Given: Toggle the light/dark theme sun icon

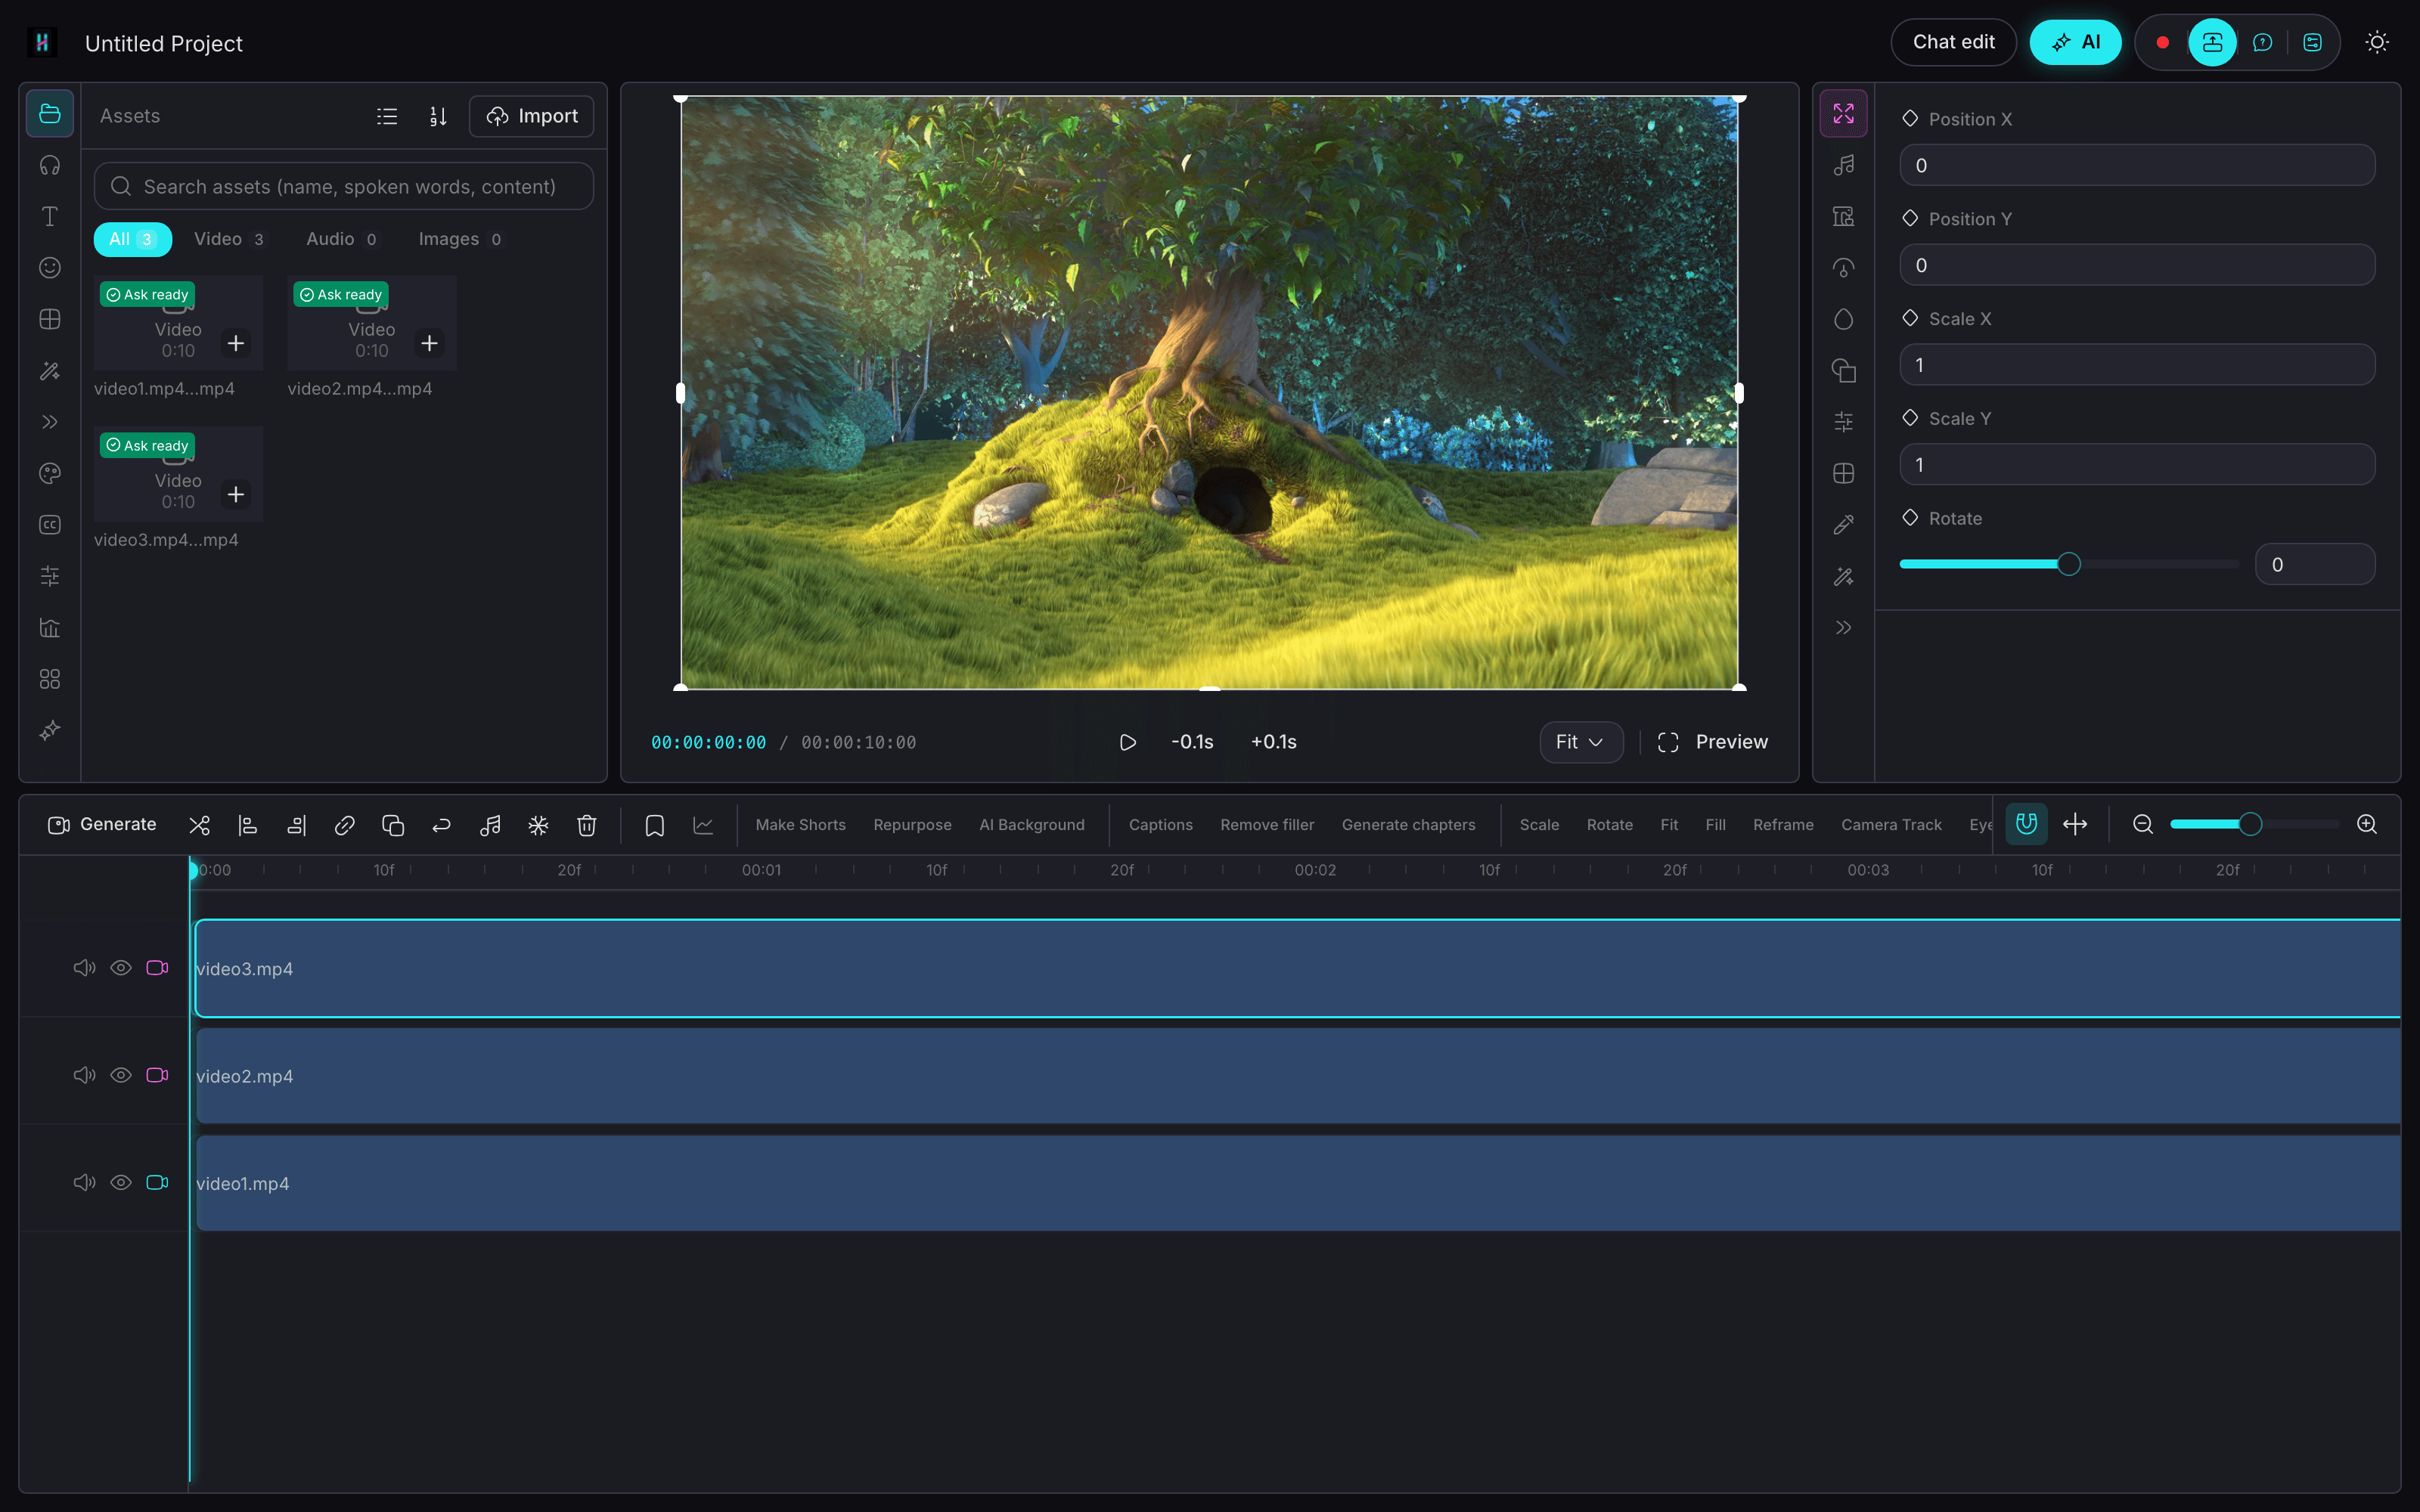Looking at the screenshot, I should point(2377,42).
